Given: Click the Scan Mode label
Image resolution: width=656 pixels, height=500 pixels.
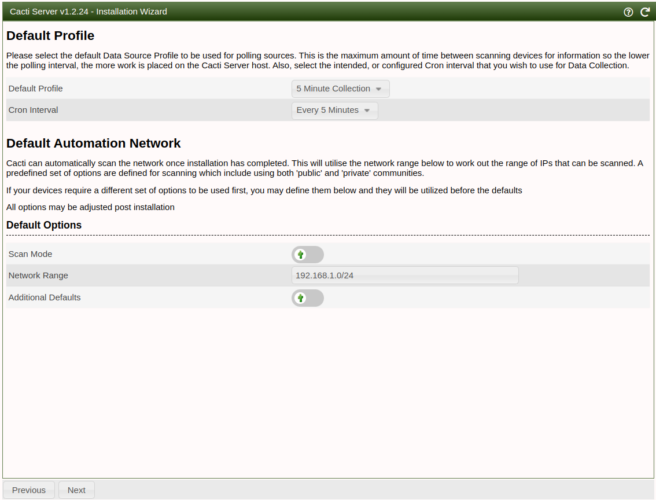Looking at the screenshot, I should (x=30, y=254).
